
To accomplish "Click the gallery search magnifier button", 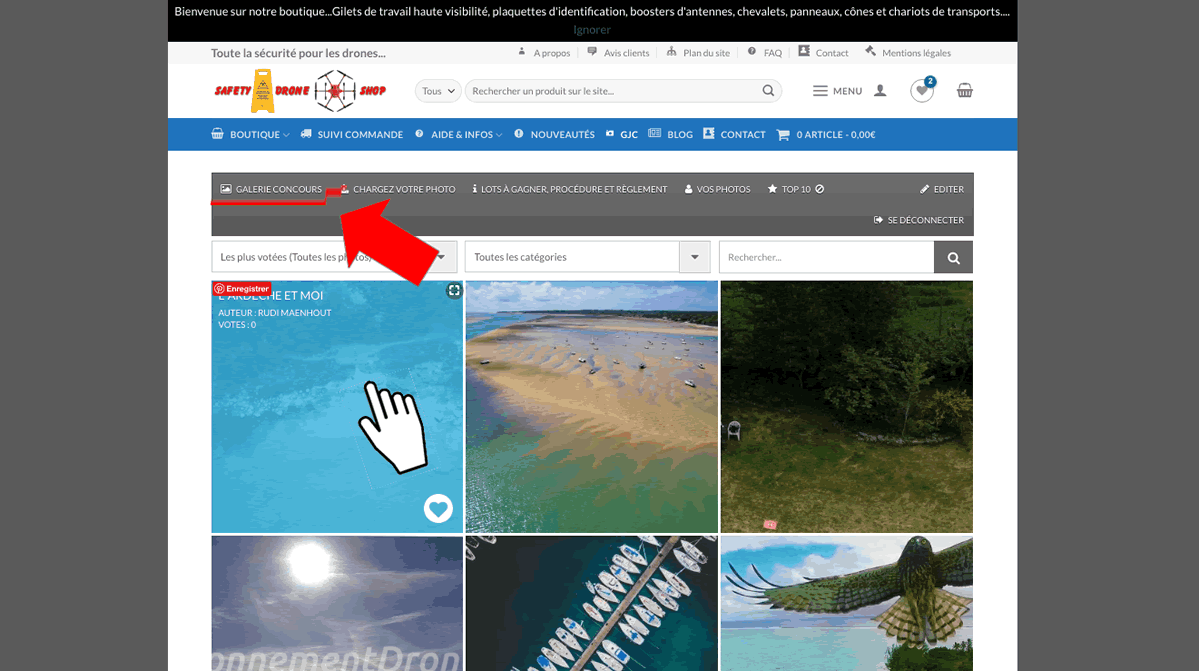I will point(953,257).
